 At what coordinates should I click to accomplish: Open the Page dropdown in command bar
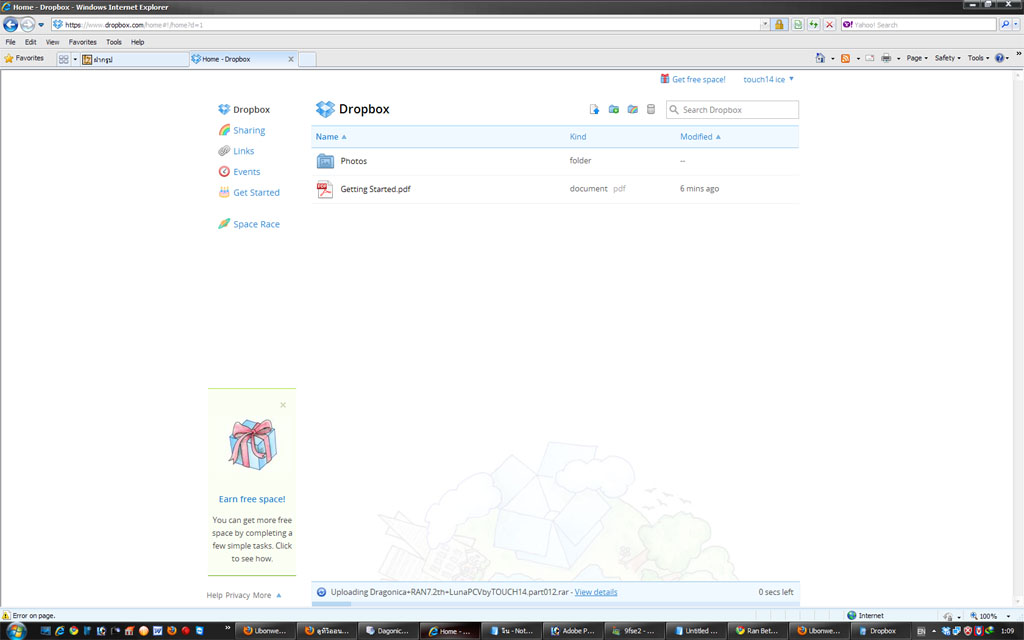click(x=917, y=58)
